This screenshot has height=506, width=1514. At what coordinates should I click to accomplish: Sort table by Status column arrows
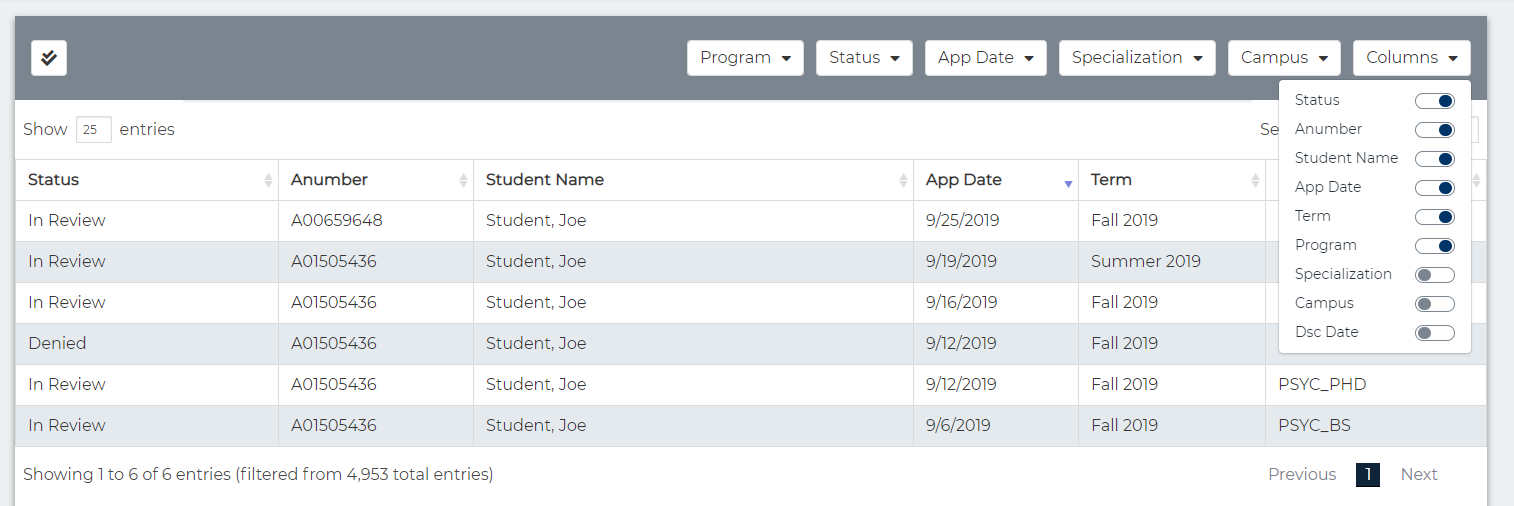[x=268, y=181]
